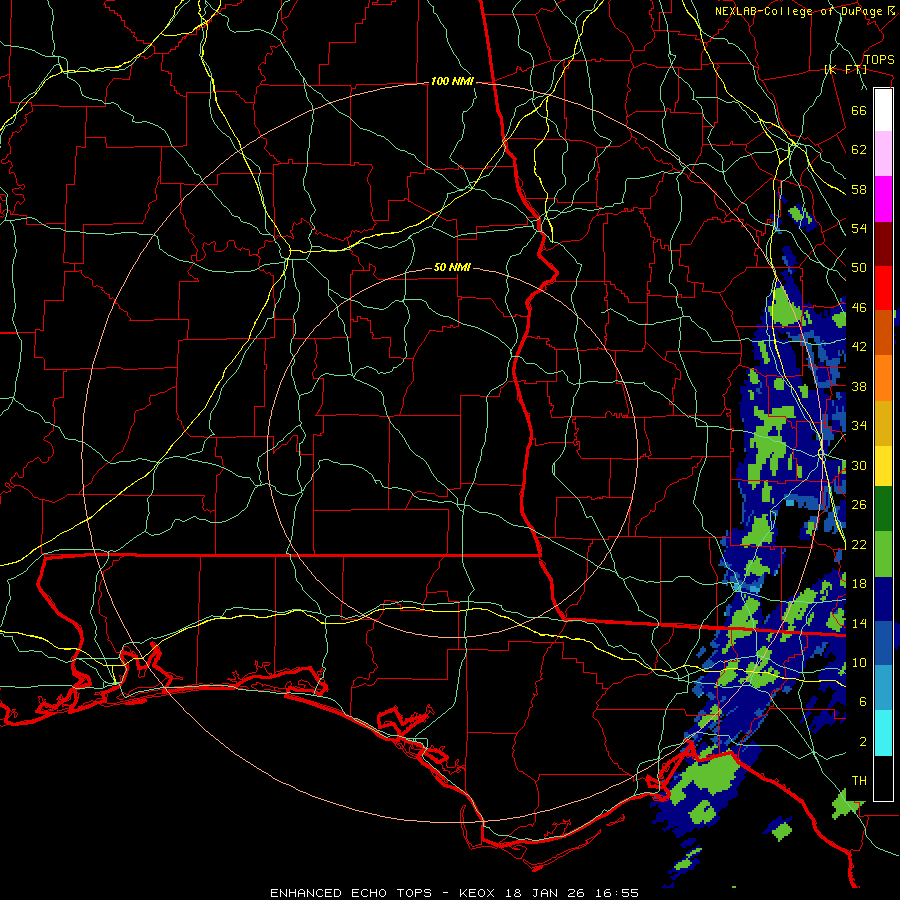Screen dimensions: 900x900
Task: Click the dark red 54 kft legend swatch
Action: tap(883, 244)
